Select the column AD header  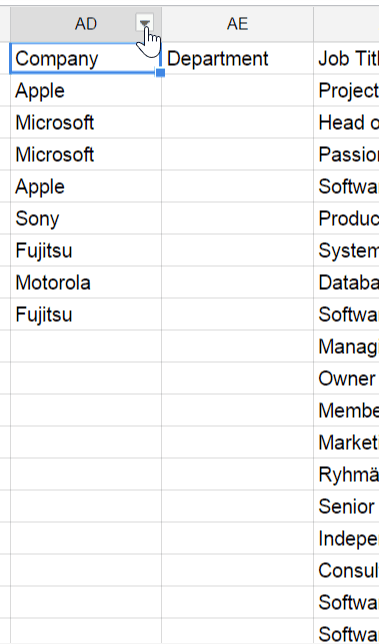pyautogui.click(x=85, y=24)
